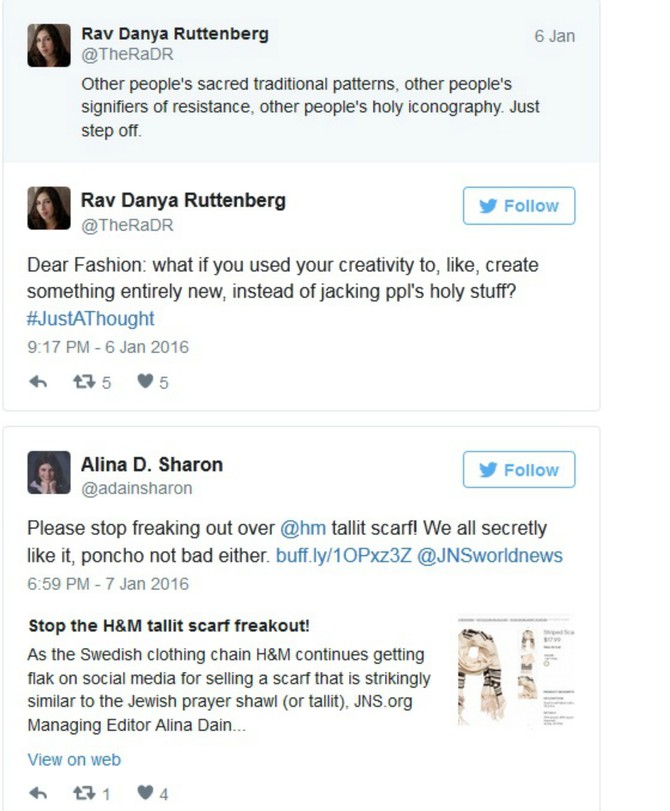
Task: Open the #JustAThought hashtag
Action: tap(91, 319)
